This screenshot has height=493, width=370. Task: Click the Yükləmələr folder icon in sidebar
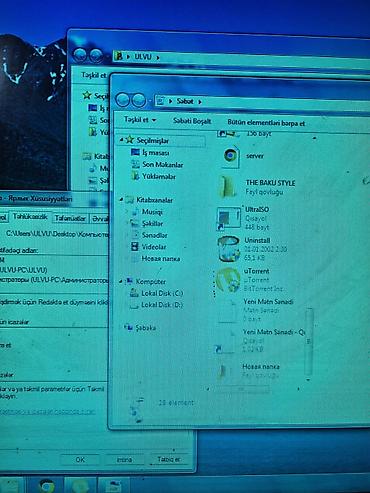tap(135, 176)
